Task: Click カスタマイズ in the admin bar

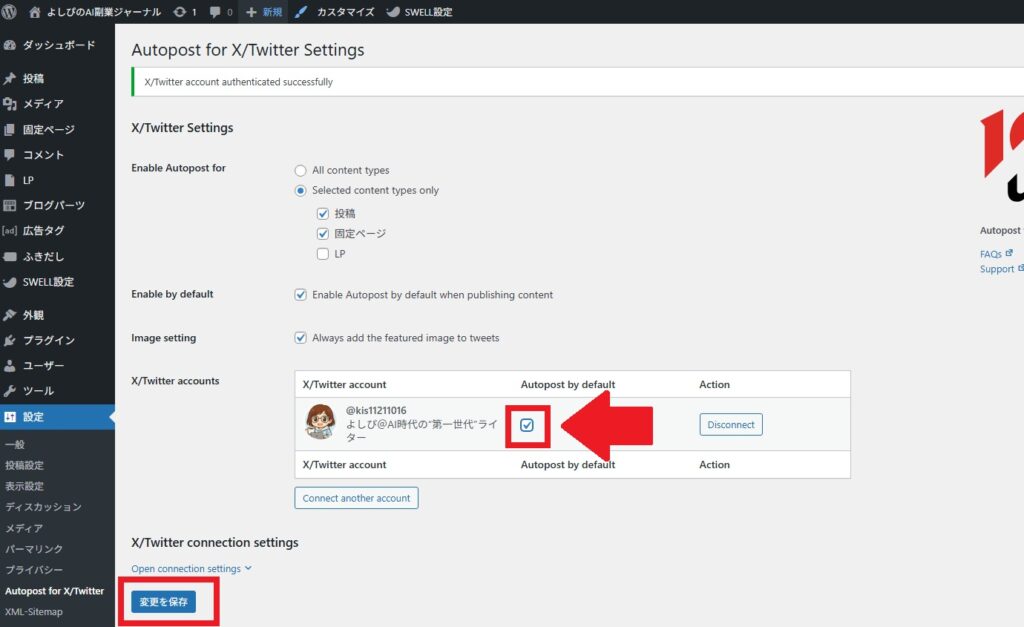Action: pos(345,12)
